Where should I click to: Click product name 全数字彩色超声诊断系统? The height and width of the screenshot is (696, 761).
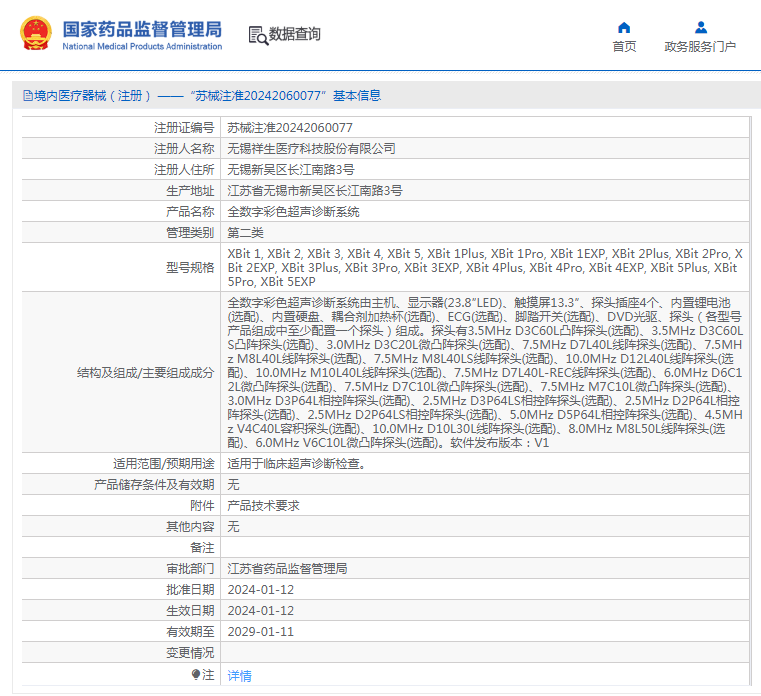[293, 212]
